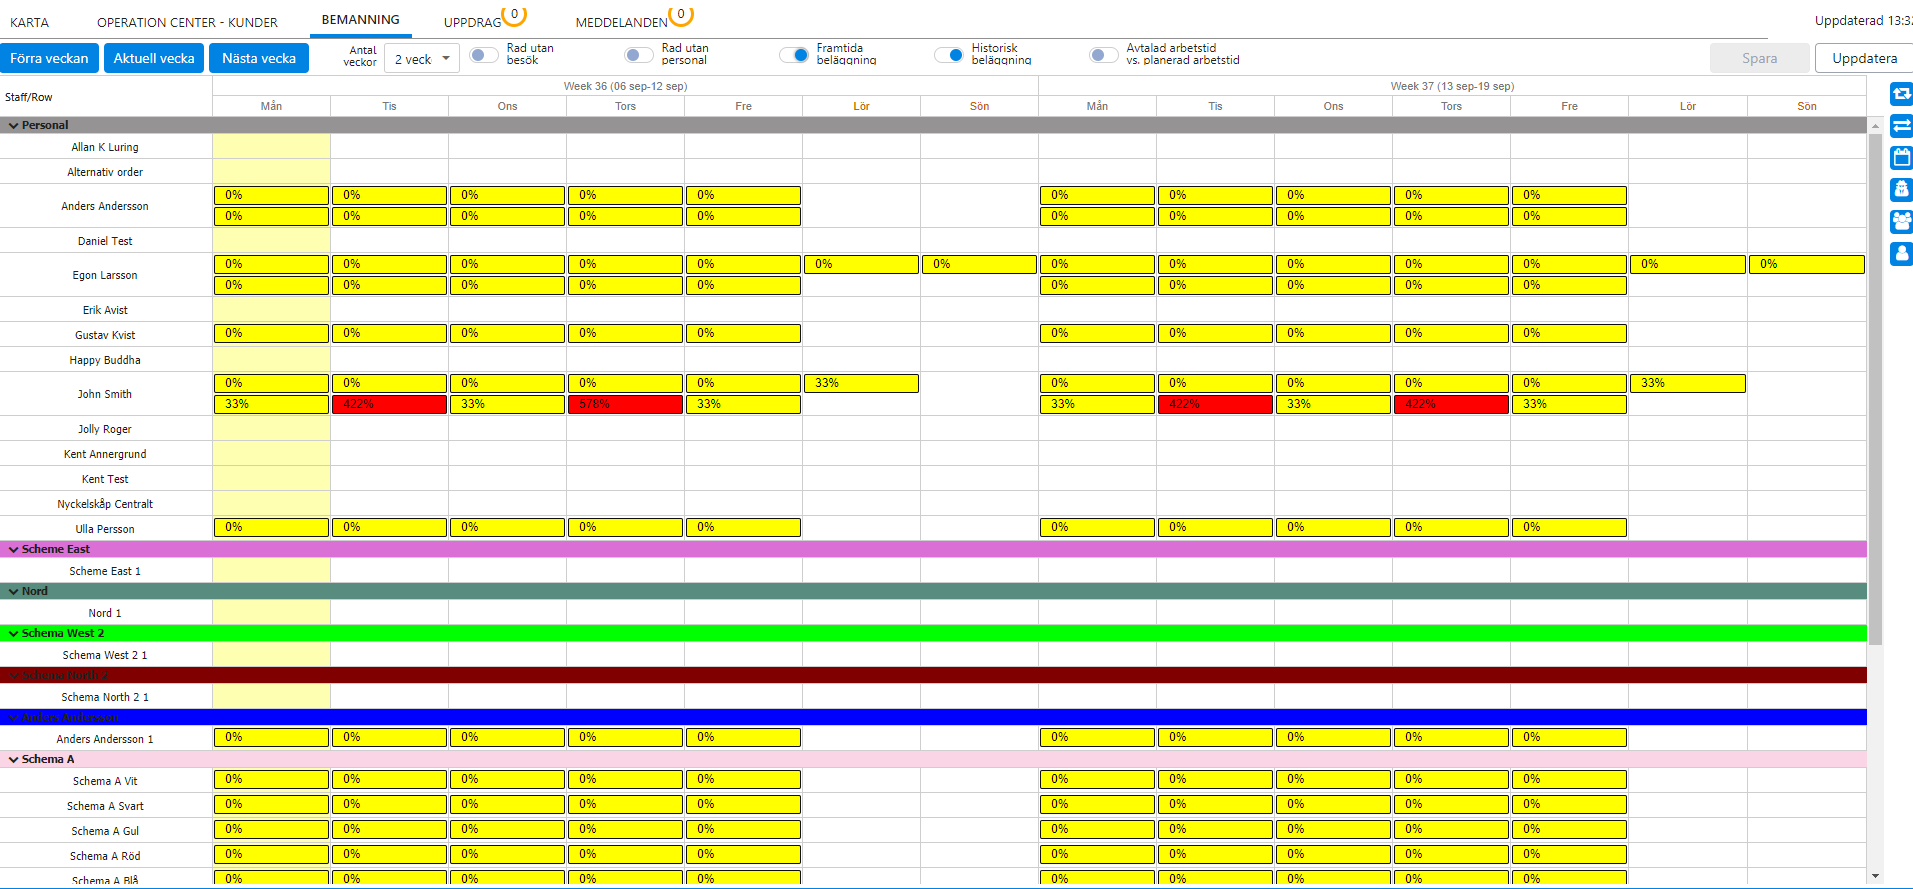
Task: Select the 'Egon Larsson' staff name
Action: point(105,275)
